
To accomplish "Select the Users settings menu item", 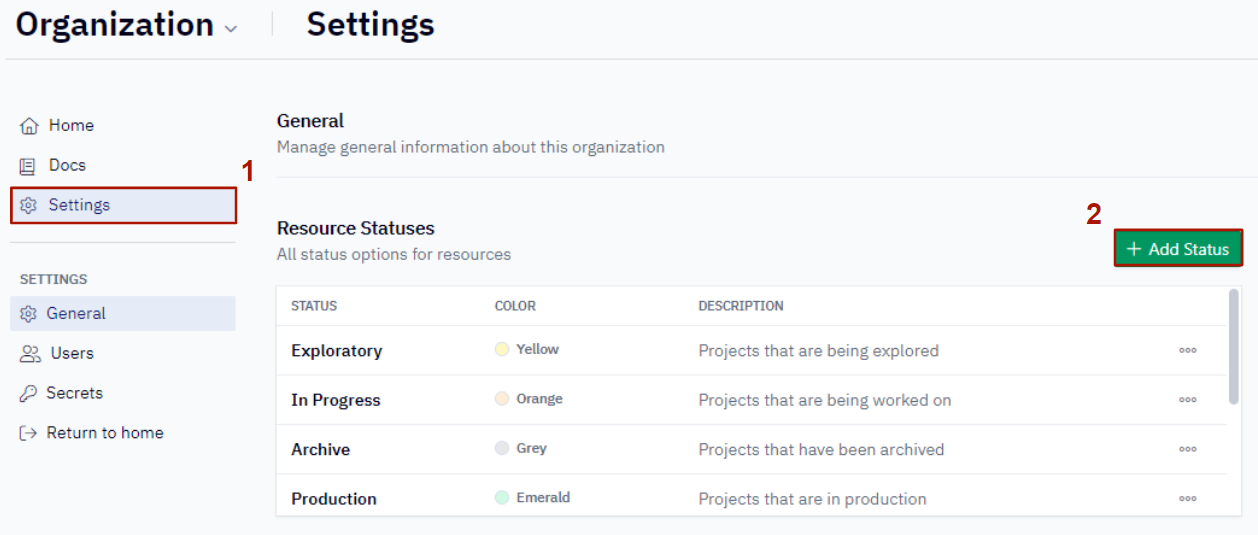I will [x=72, y=354].
